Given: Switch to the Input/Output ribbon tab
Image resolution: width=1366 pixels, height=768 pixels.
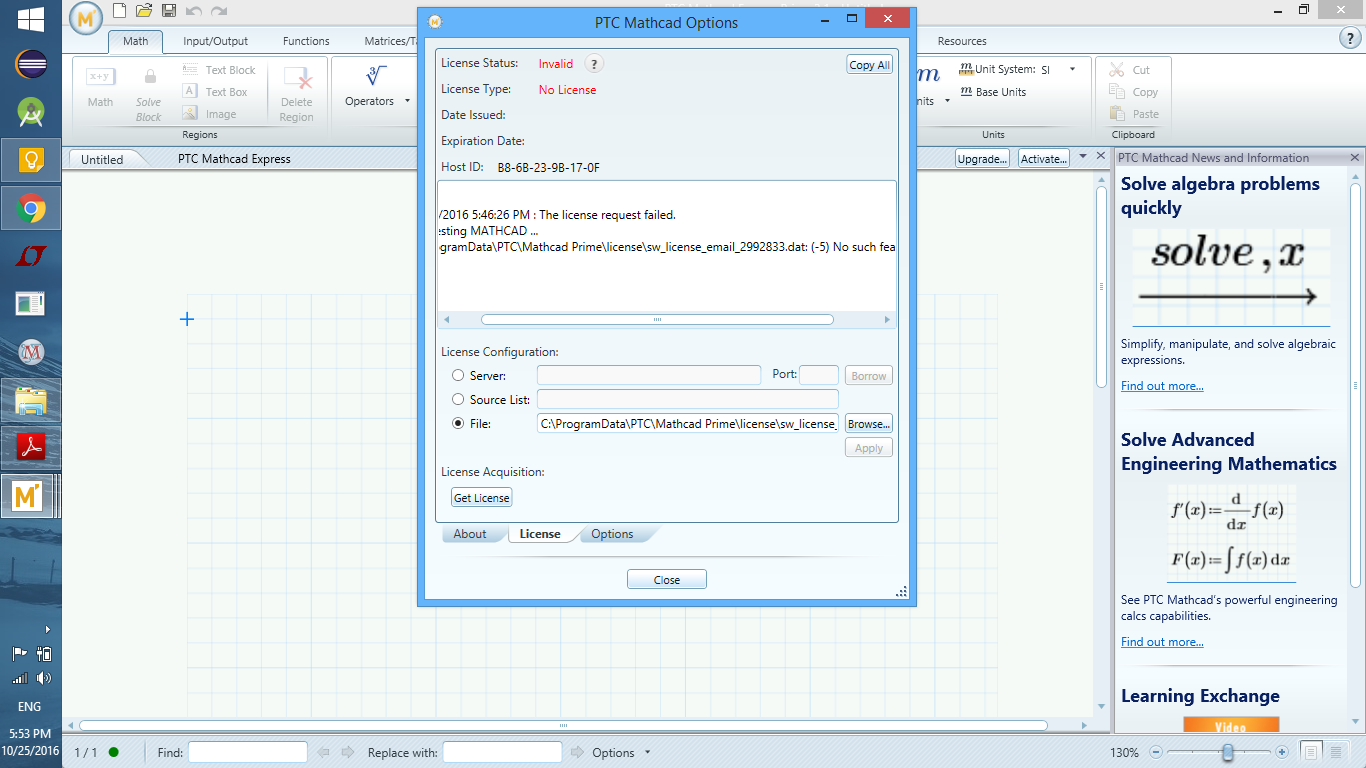Looking at the screenshot, I should click(x=215, y=41).
